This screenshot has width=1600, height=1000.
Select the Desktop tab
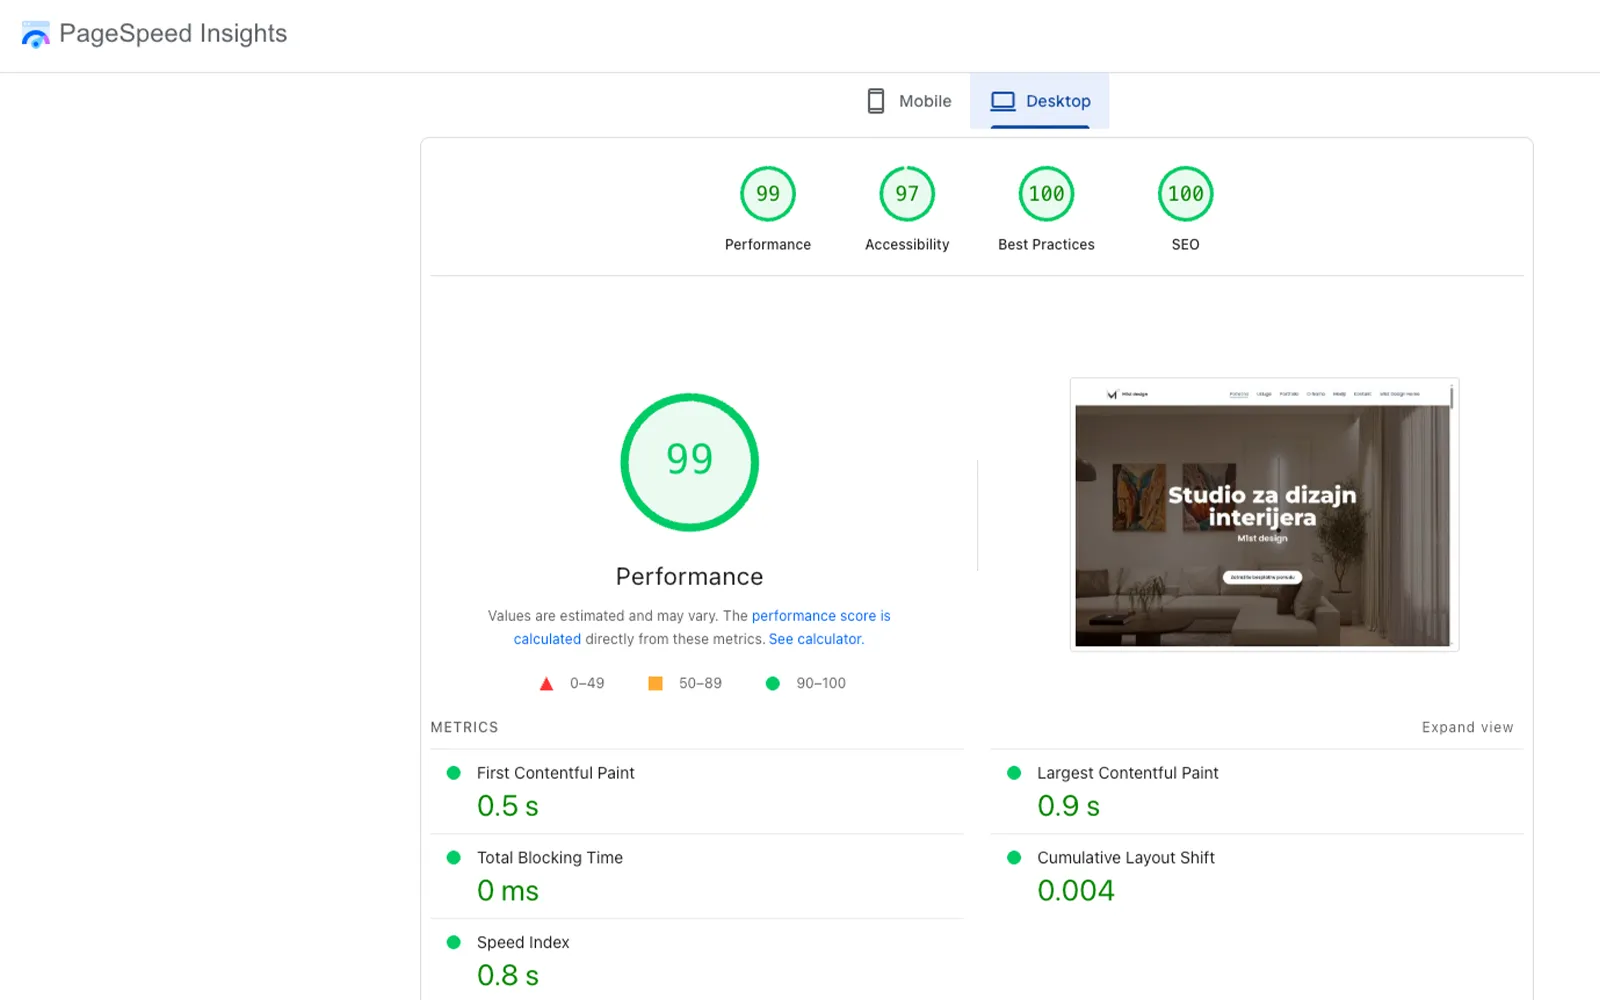coord(1040,101)
